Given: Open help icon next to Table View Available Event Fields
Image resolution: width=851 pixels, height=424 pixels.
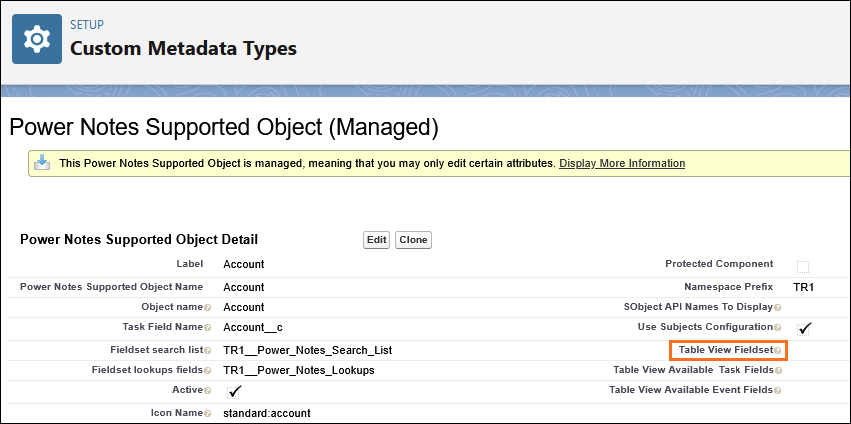Looking at the screenshot, I should [778, 390].
